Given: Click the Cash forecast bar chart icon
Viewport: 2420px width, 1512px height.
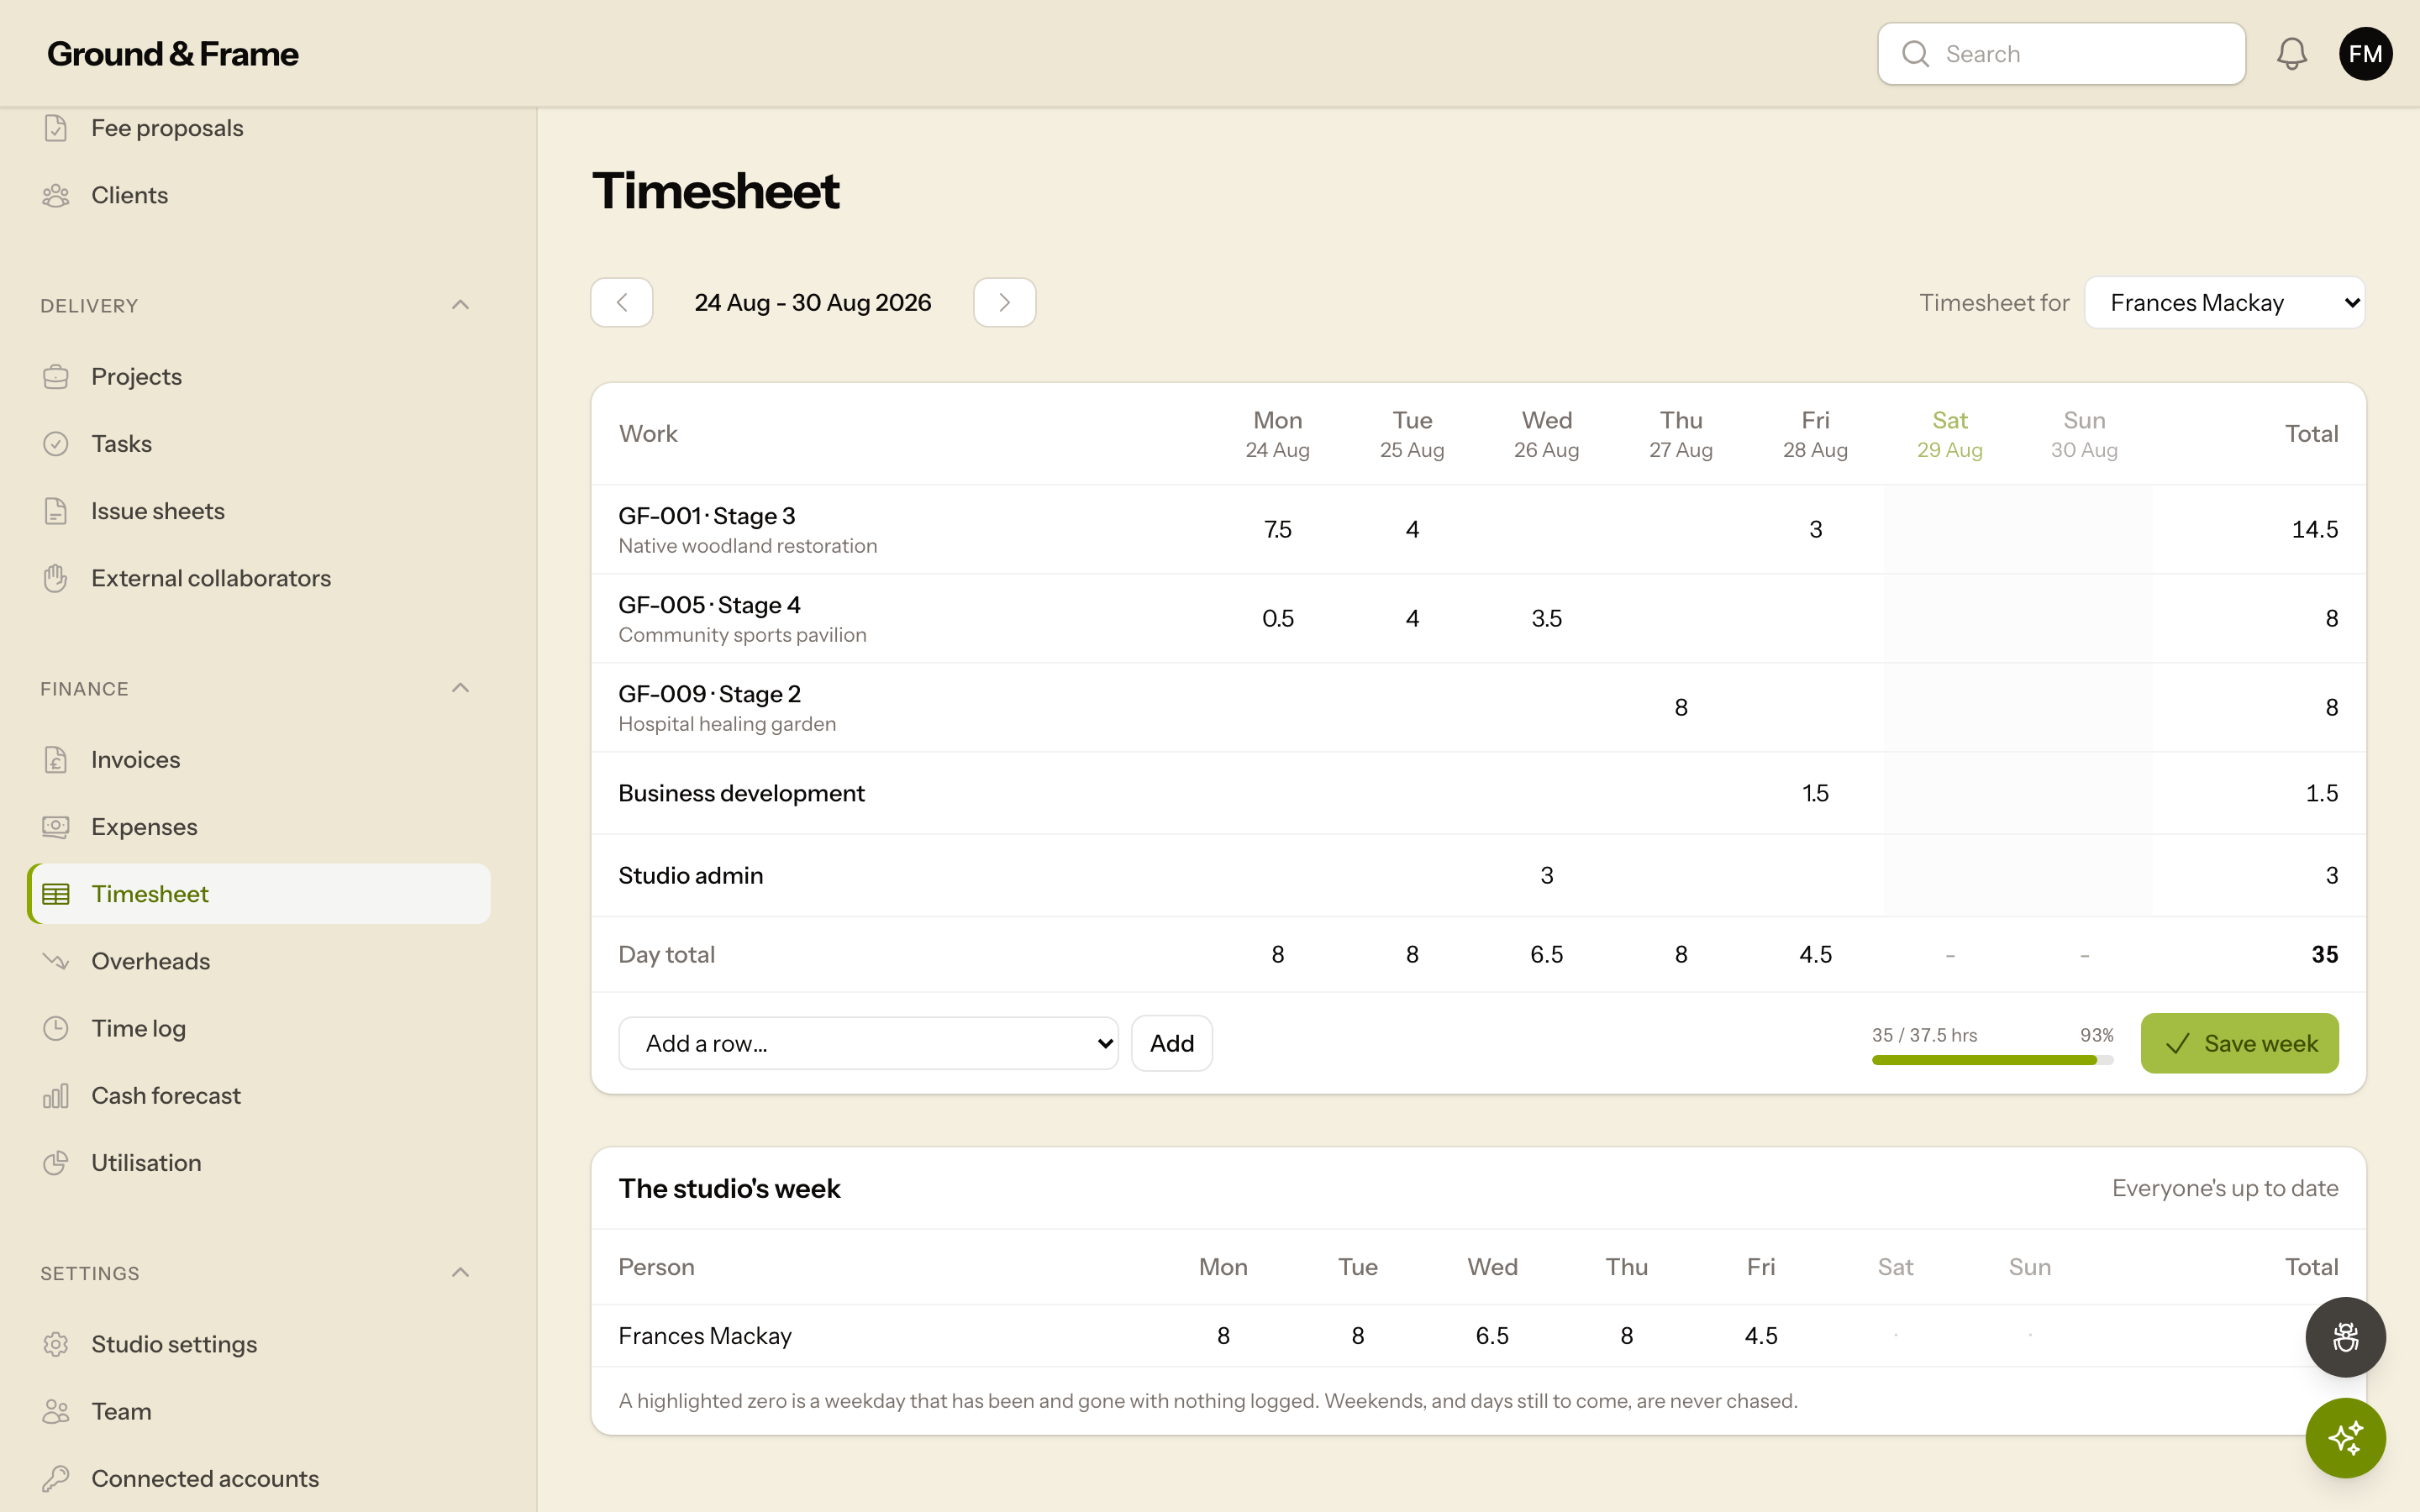Looking at the screenshot, I should point(56,1096).
